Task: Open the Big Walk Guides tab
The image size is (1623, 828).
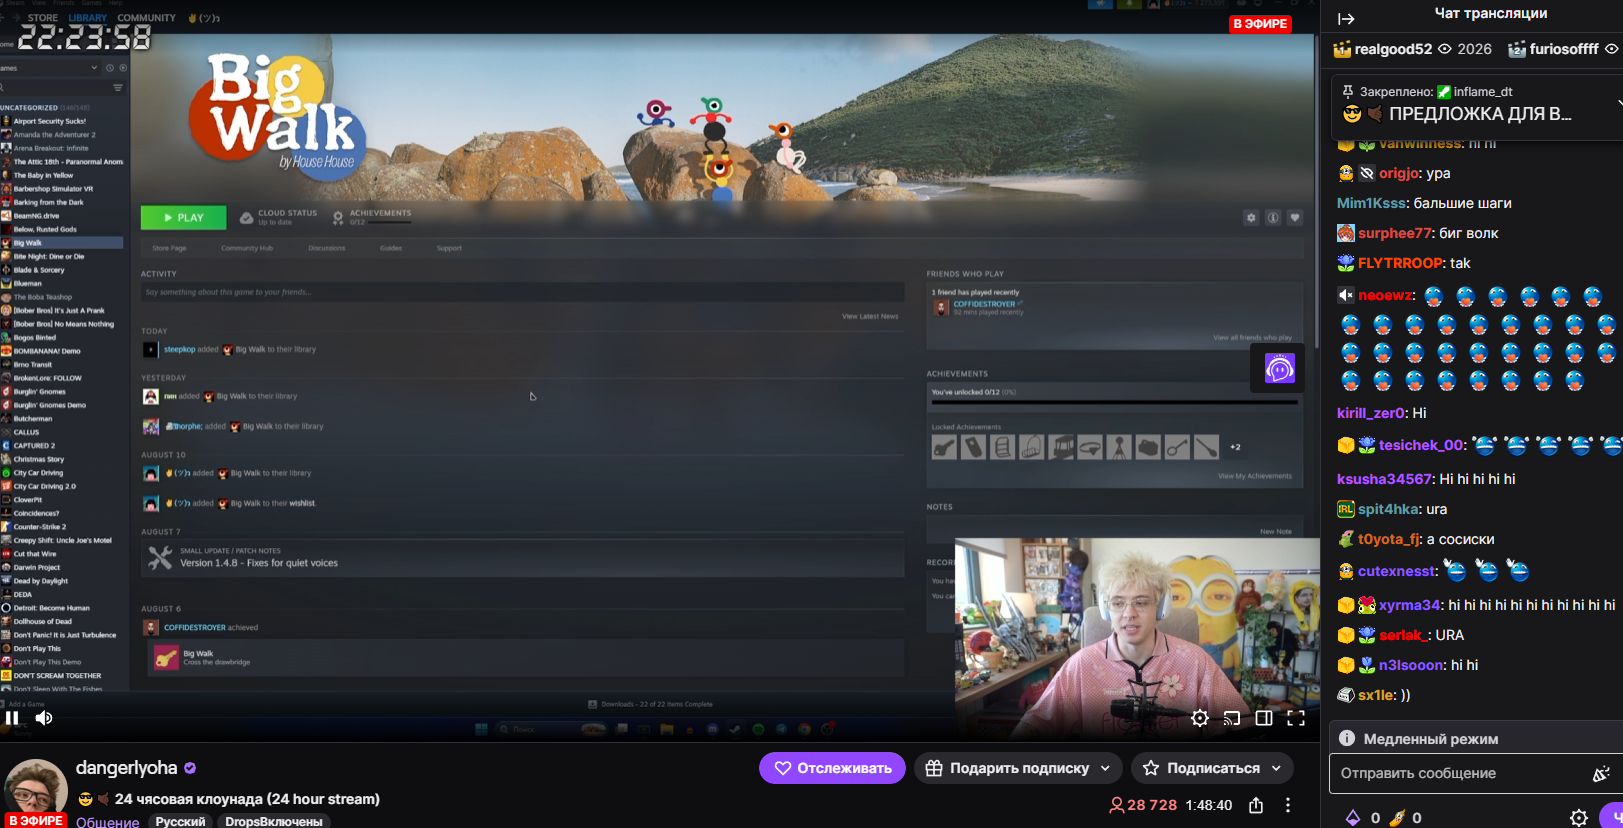Action: pyautogui.click(x=391, y=248)
